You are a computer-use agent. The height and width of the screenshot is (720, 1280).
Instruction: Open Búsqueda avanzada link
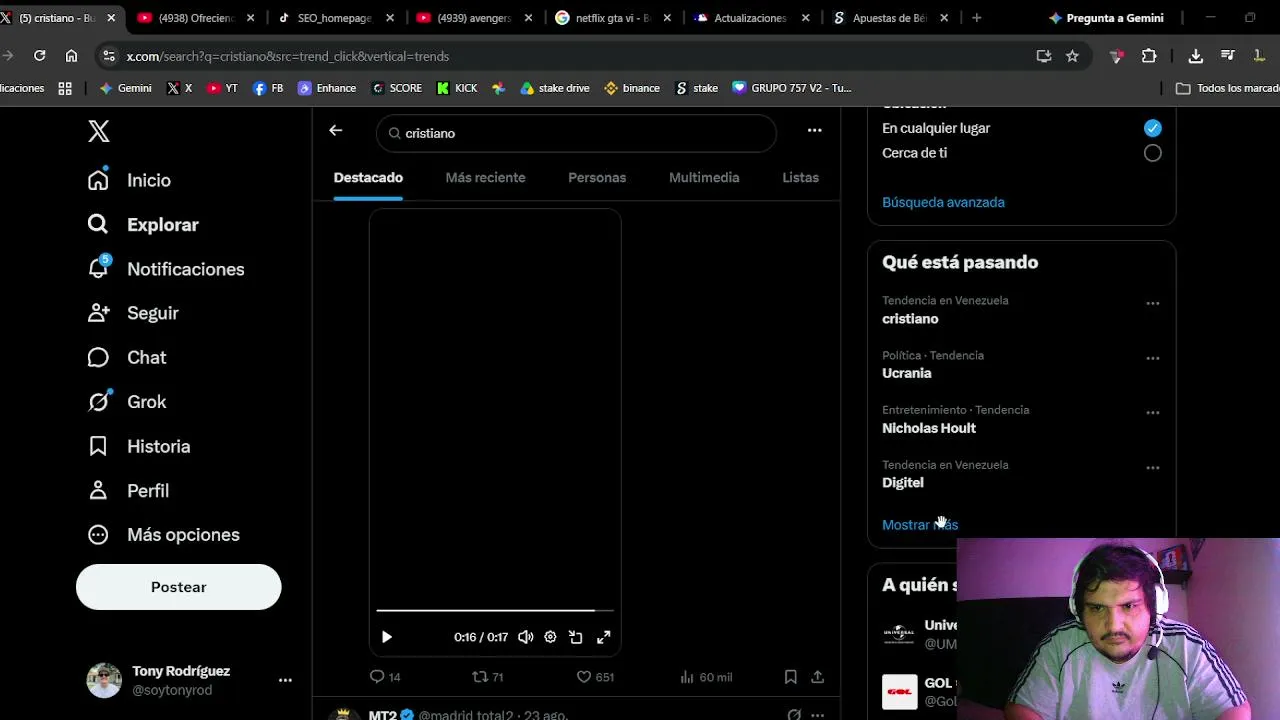coord(943,202)
